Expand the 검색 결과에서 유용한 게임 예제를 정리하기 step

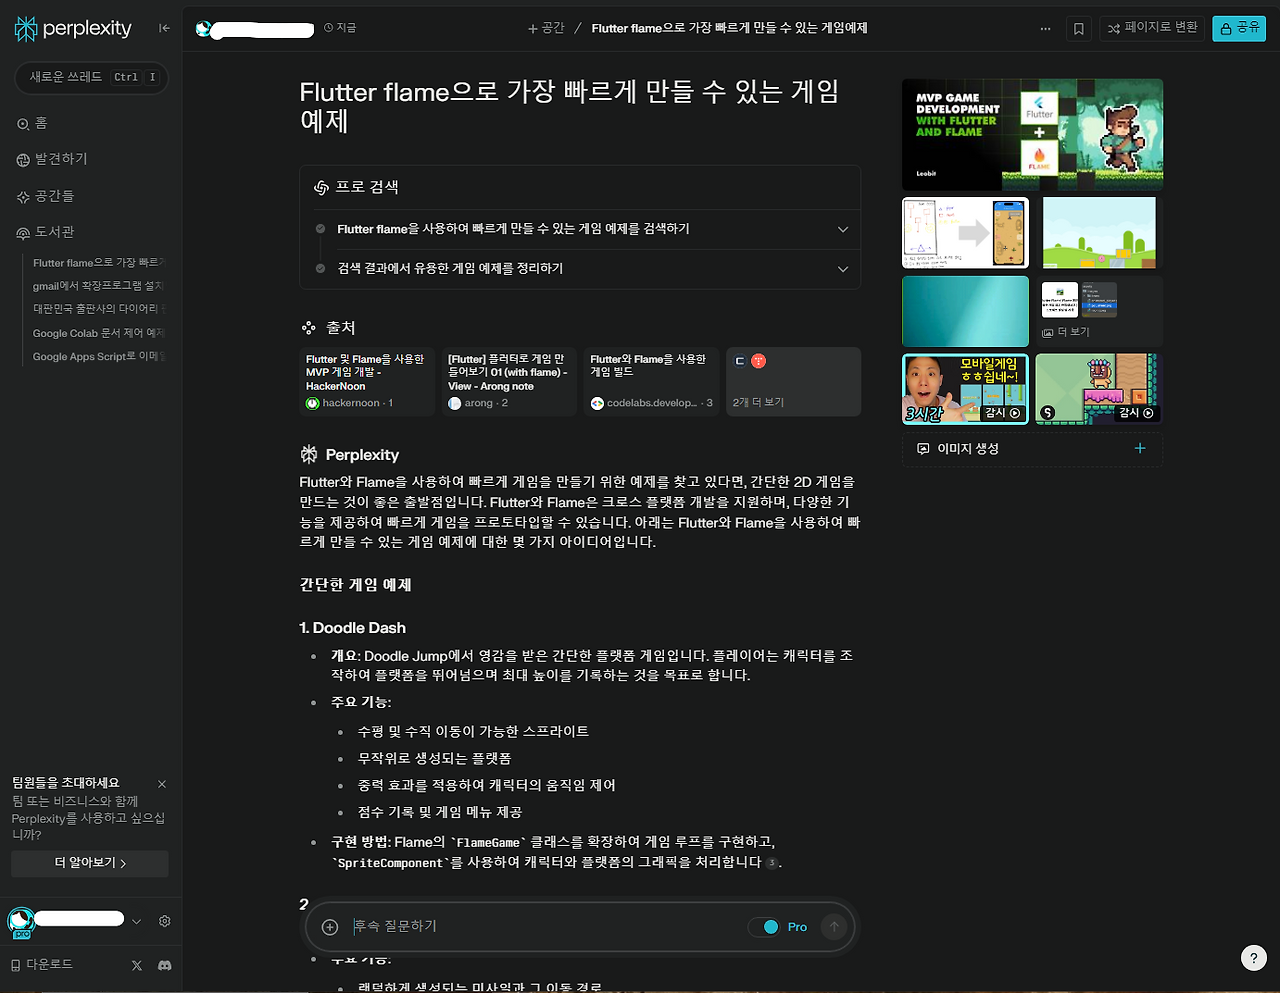(842, 269)
